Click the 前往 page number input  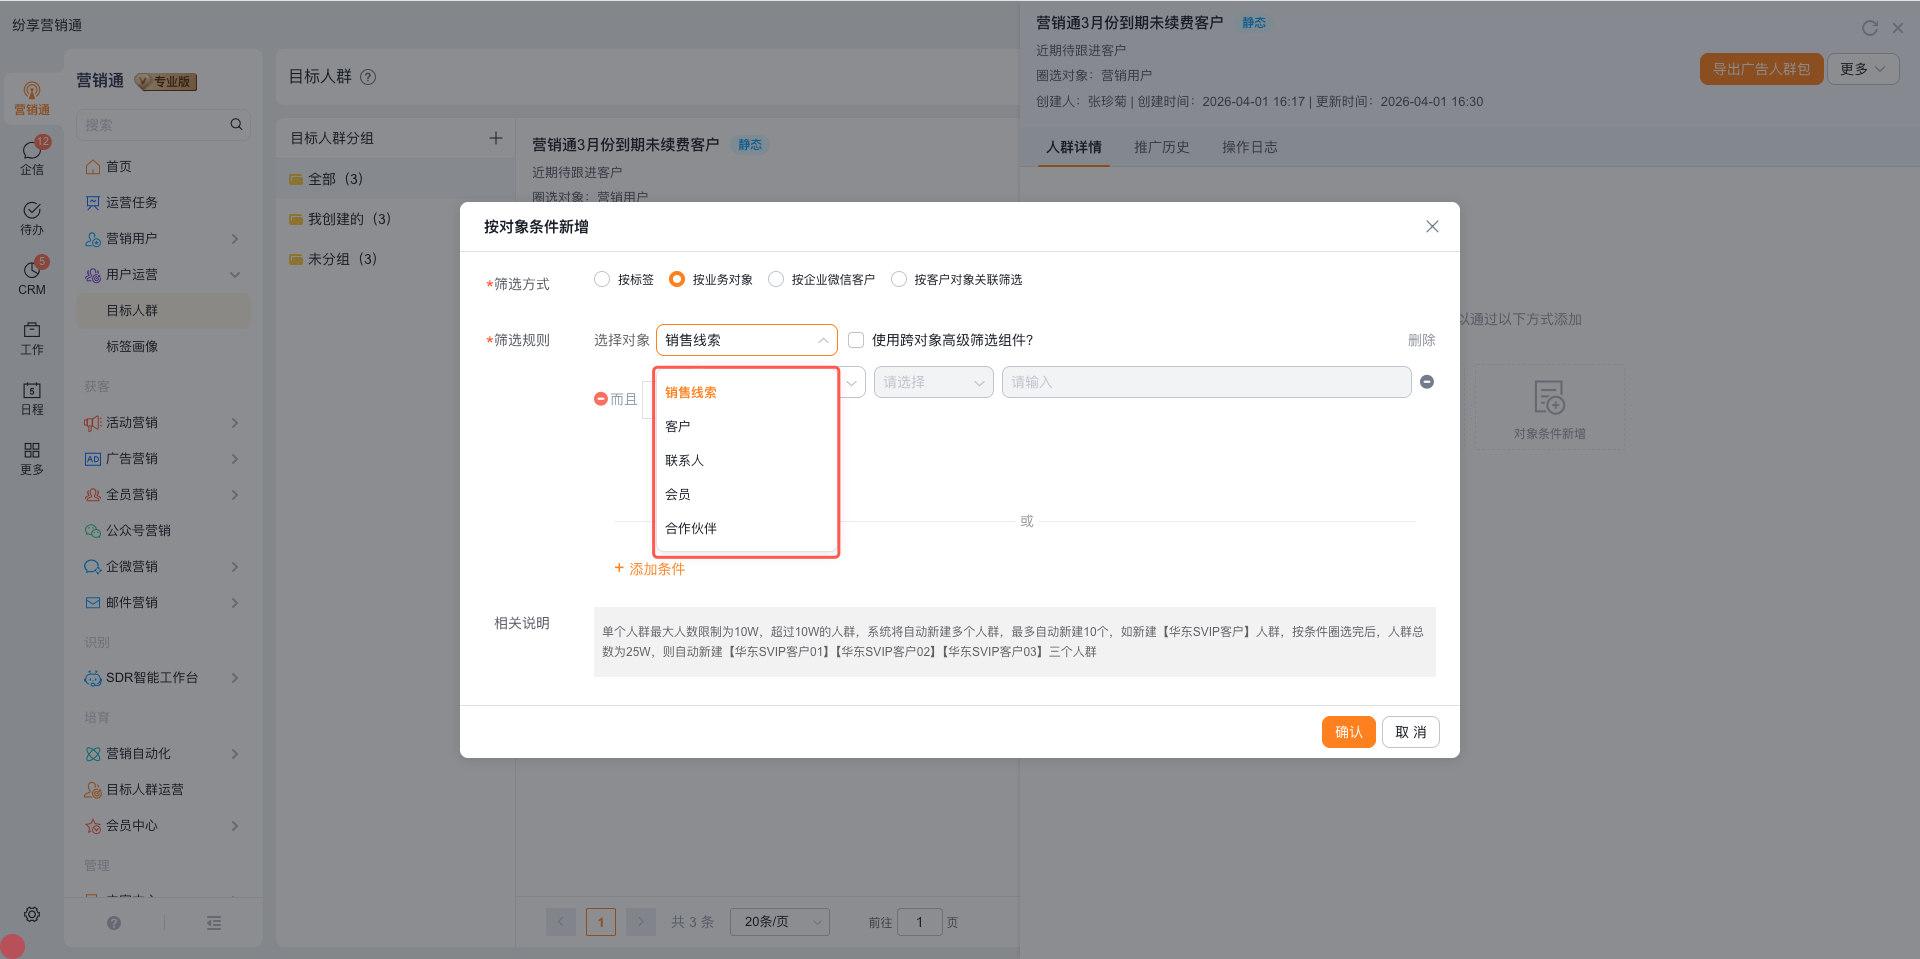click(920, 922)
